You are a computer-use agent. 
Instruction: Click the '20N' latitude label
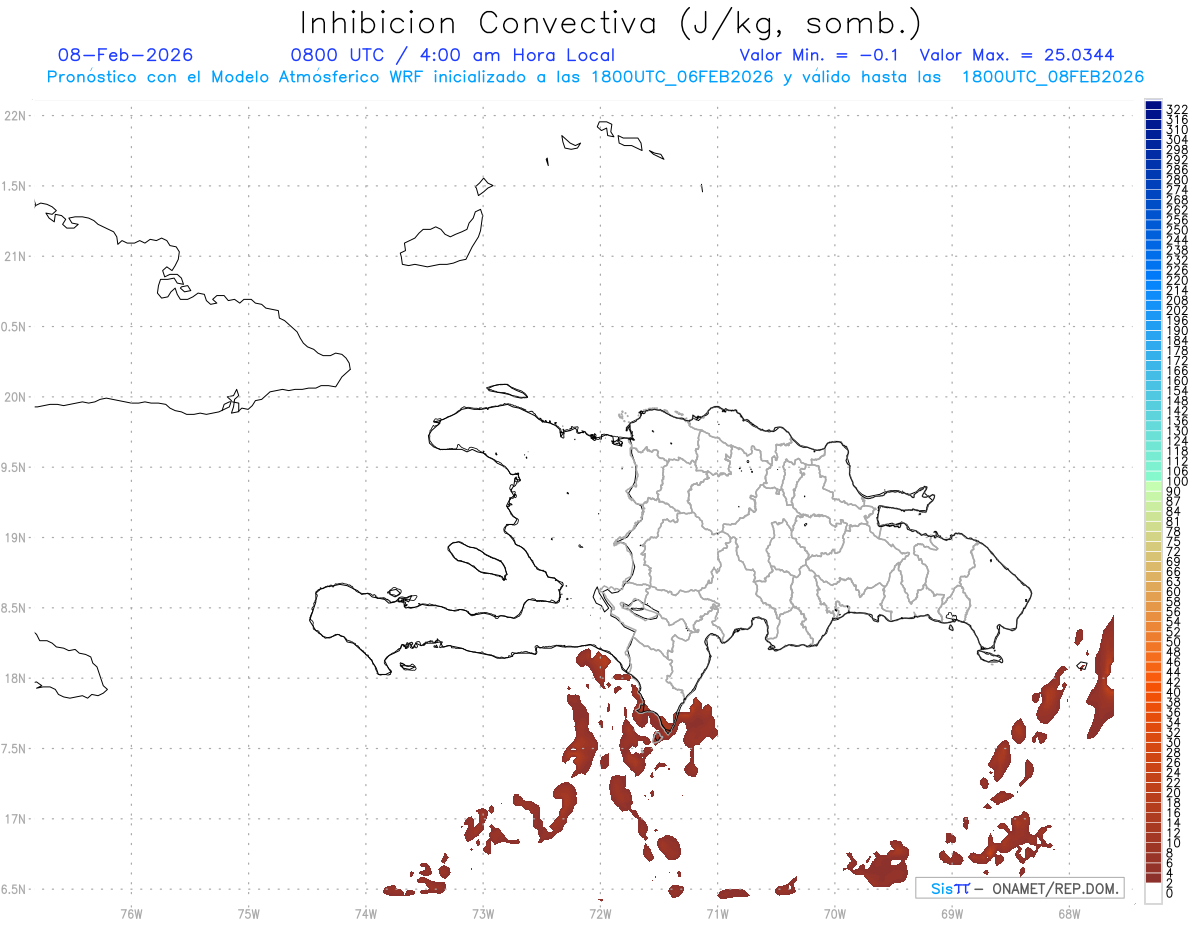click(15, 397)
